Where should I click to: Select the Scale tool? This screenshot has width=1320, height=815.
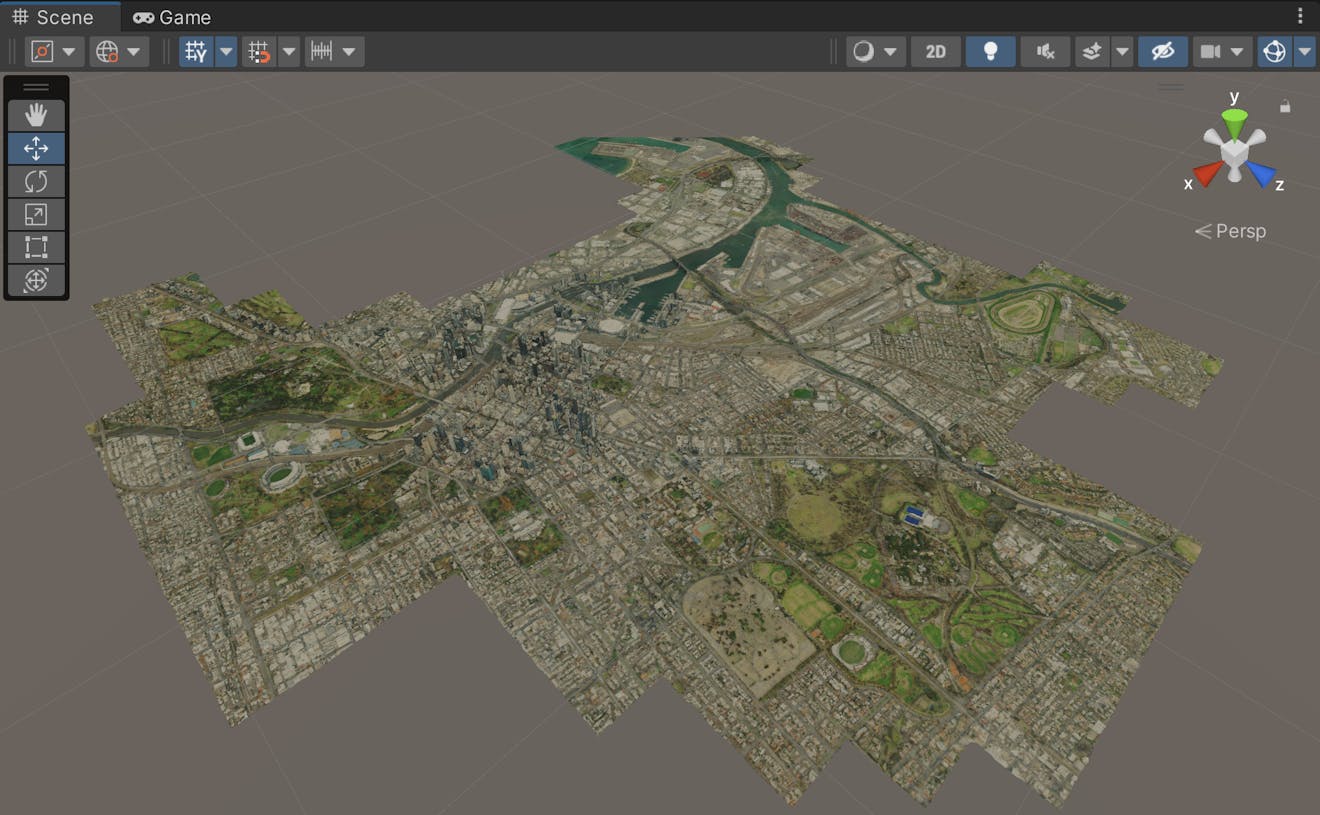tap(36, 215)
